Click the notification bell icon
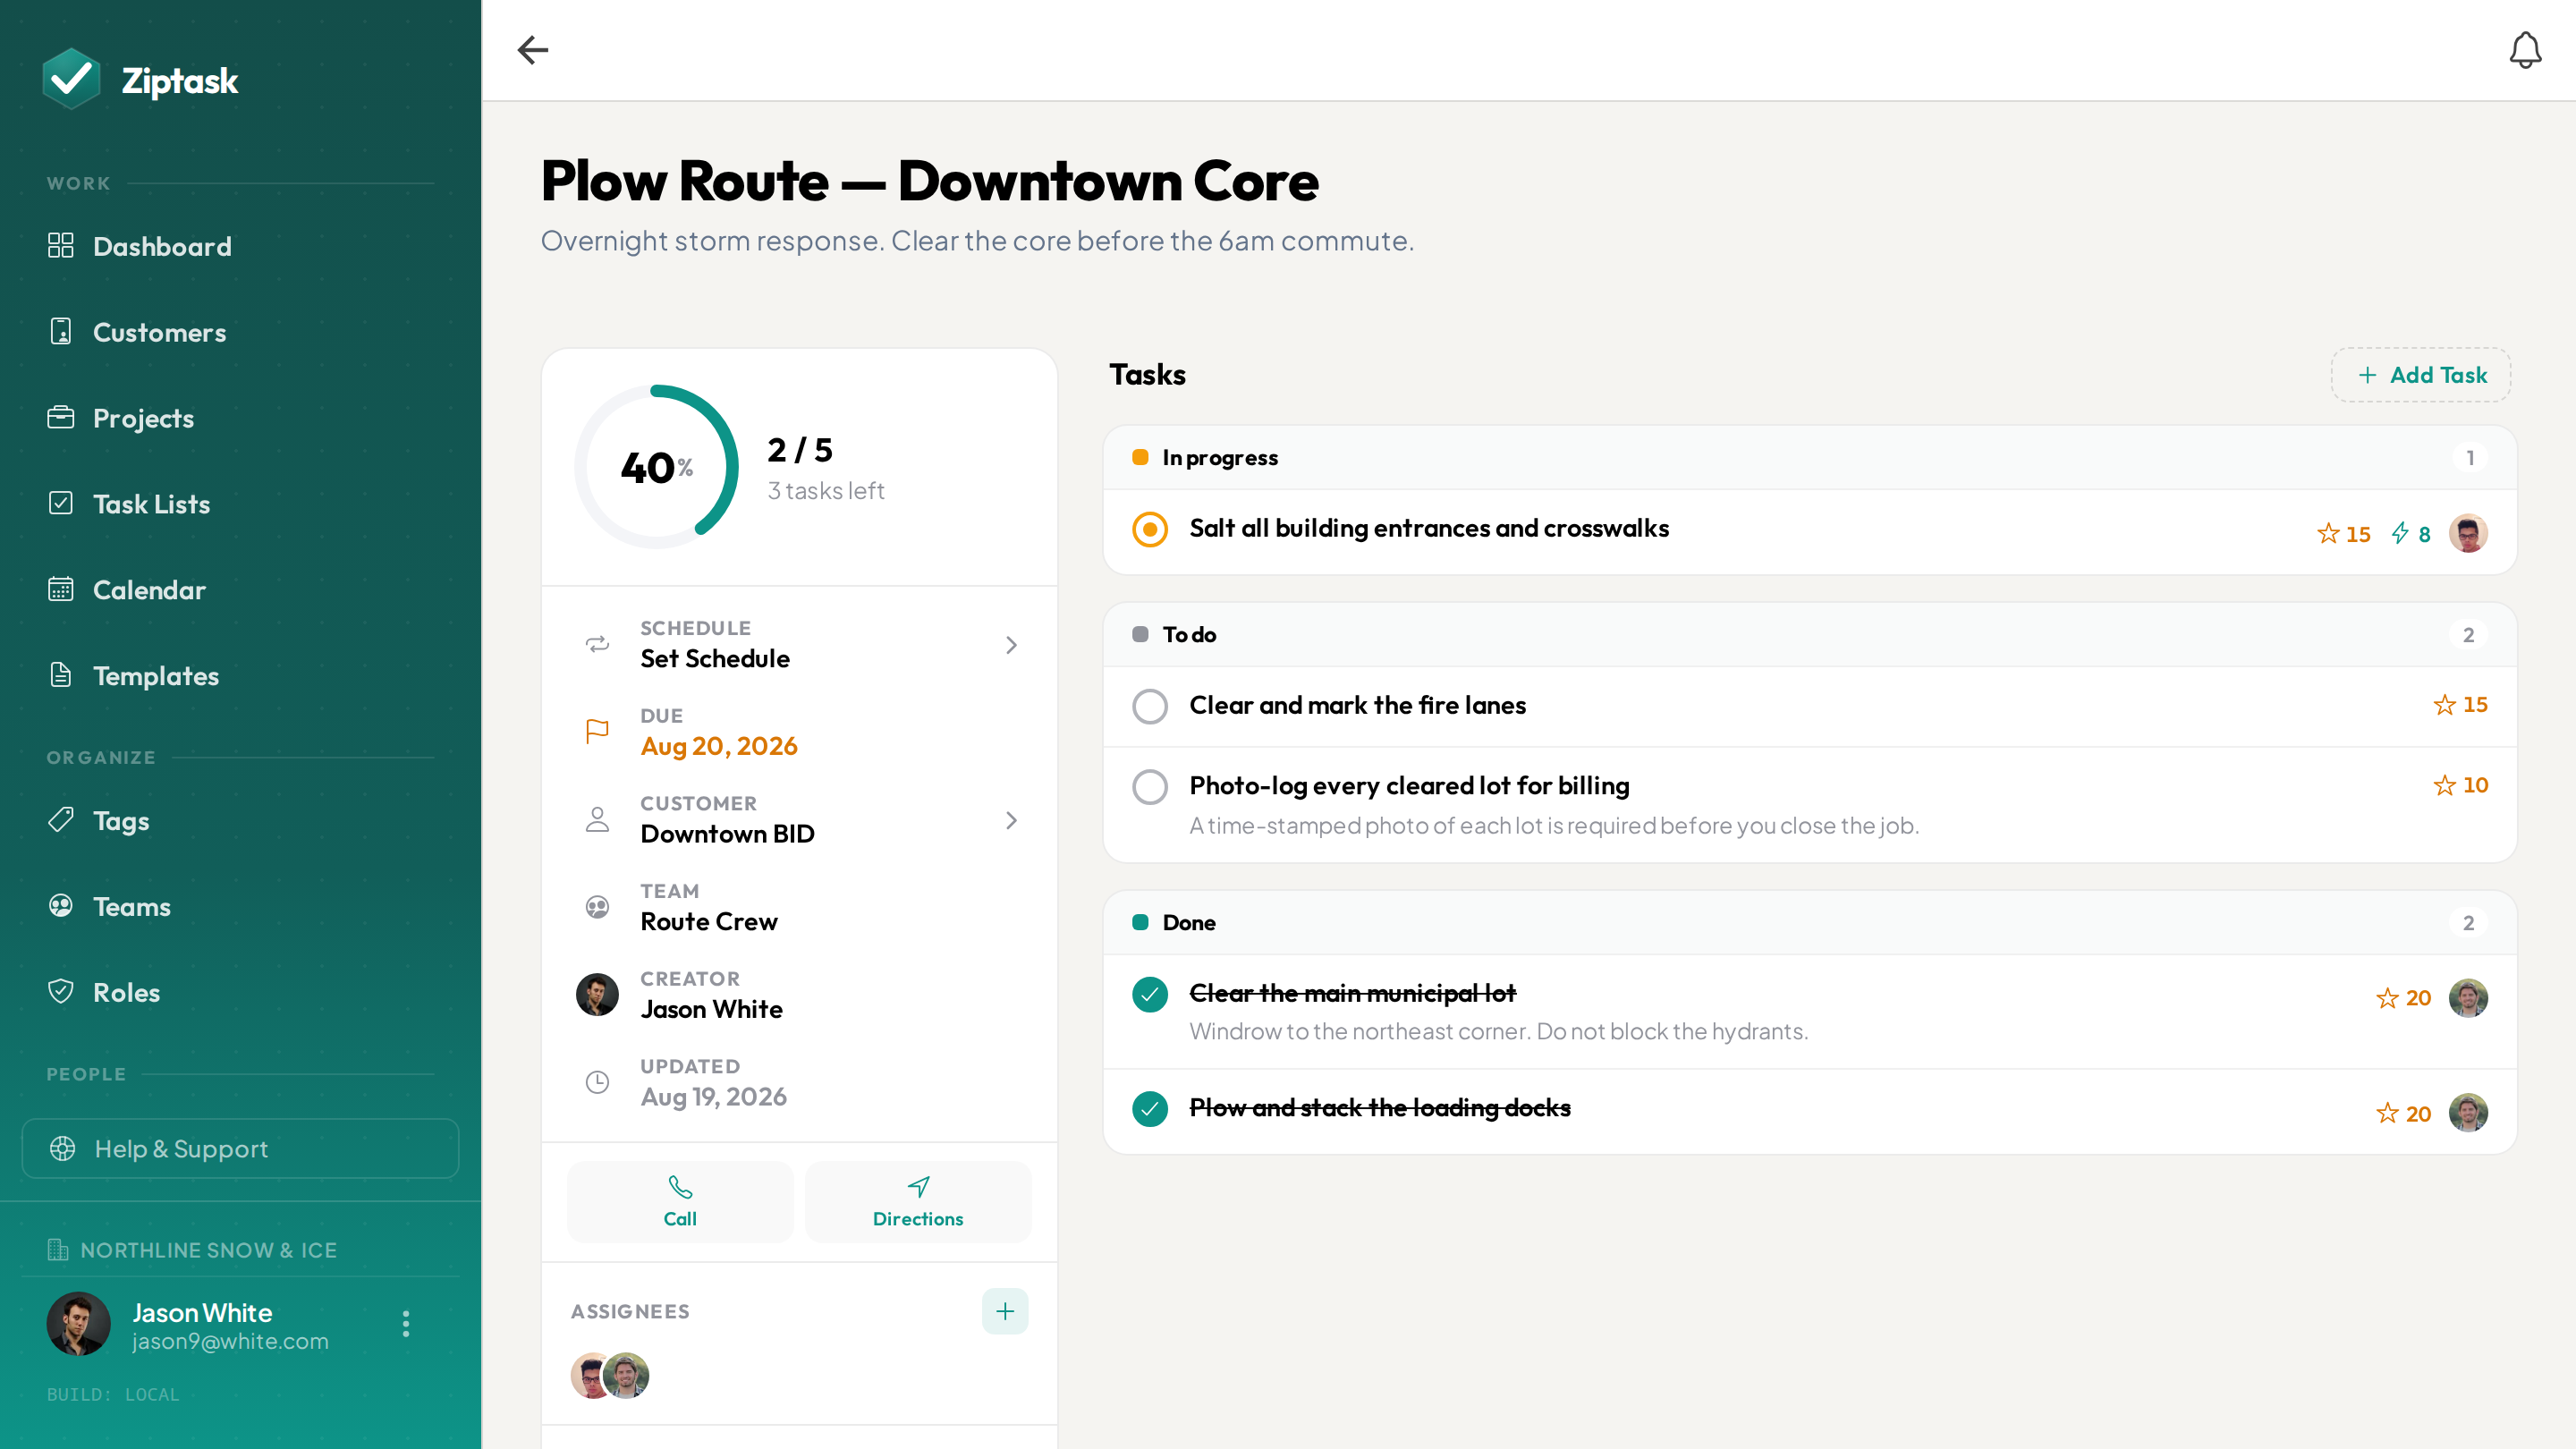The image size is (2576, 1449). (x=2525, y=50)
